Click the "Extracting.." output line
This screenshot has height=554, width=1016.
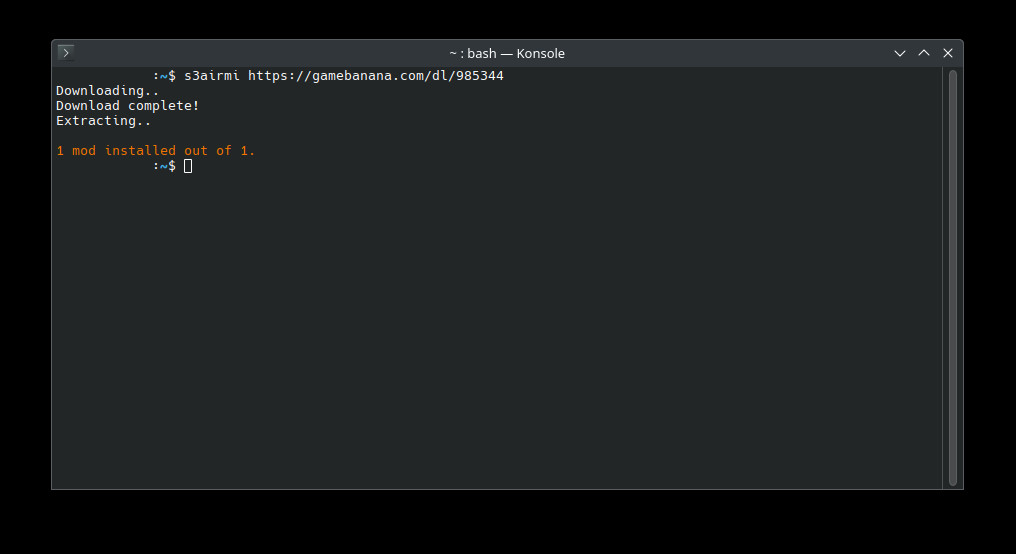click(x=103, y=121)
